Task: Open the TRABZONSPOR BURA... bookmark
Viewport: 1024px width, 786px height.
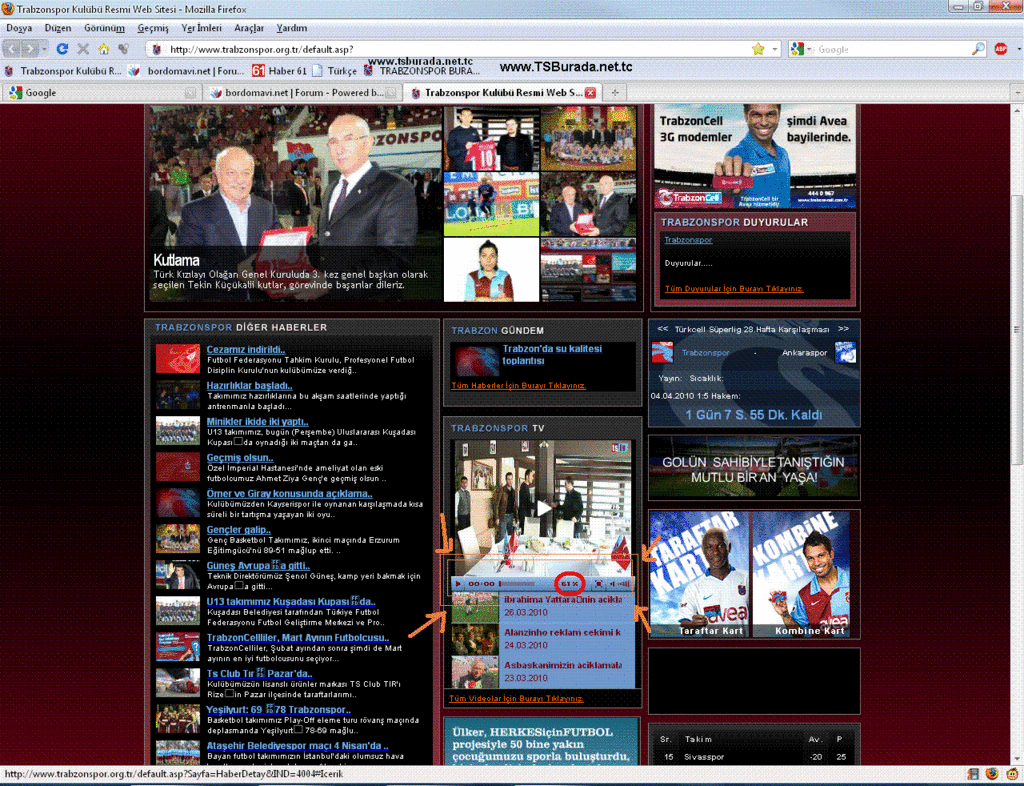Action: [x=422, y=71]
